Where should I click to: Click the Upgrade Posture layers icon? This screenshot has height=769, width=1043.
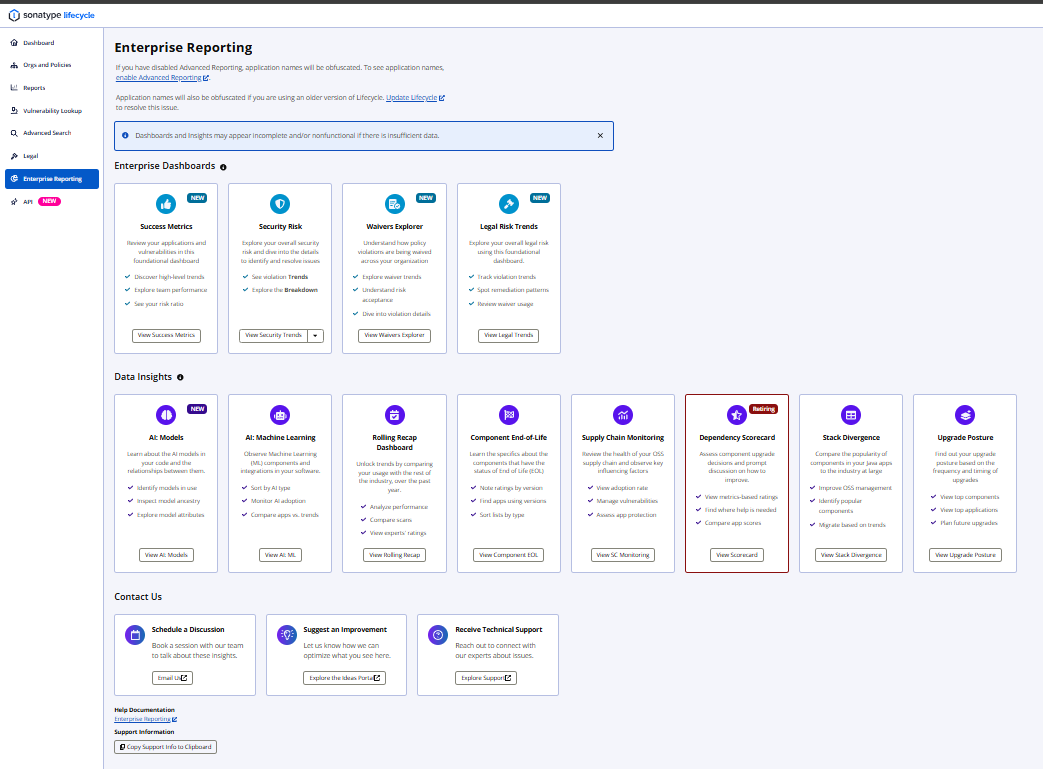(965, 415)
